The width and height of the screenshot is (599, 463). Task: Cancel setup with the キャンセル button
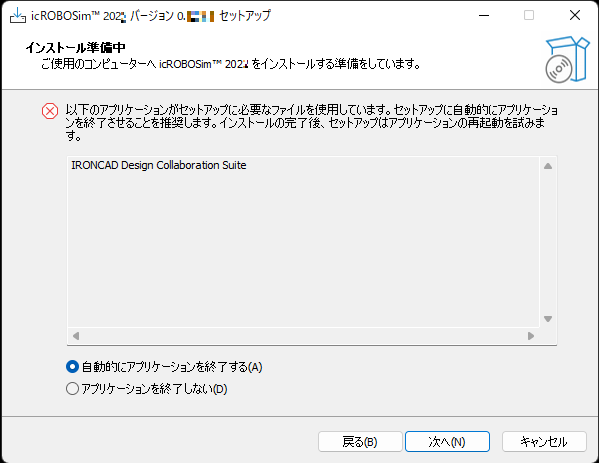[x=544, y=442]
